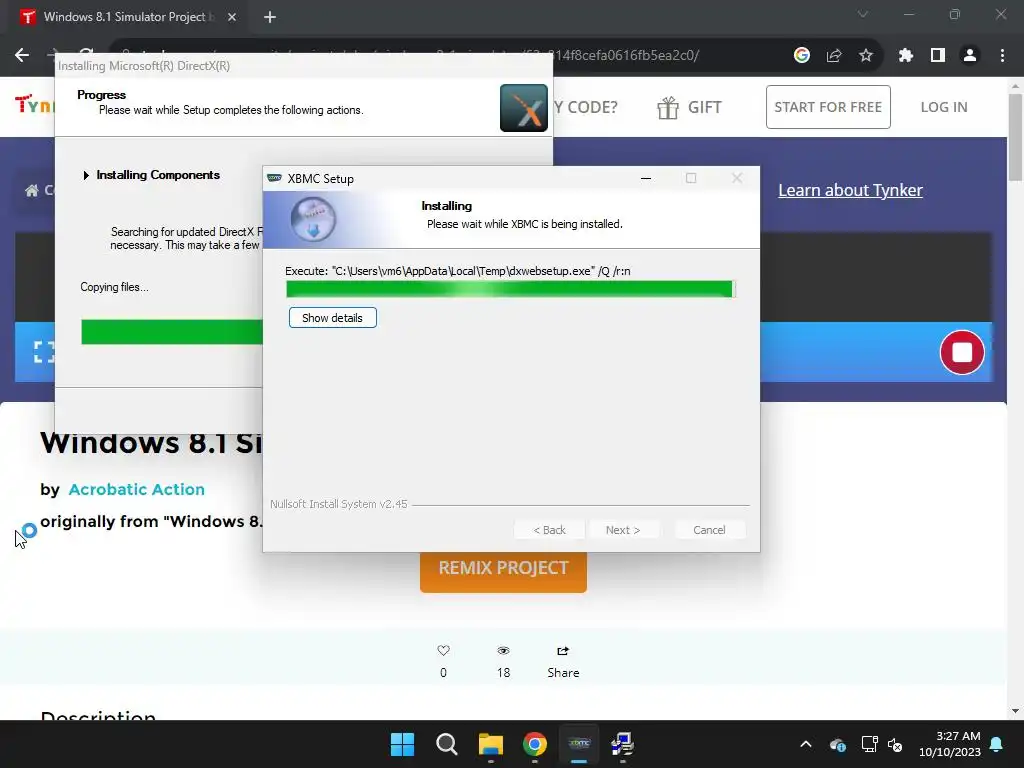
Task: Open File Explorer from the taskbar
Action: [490, 744]
